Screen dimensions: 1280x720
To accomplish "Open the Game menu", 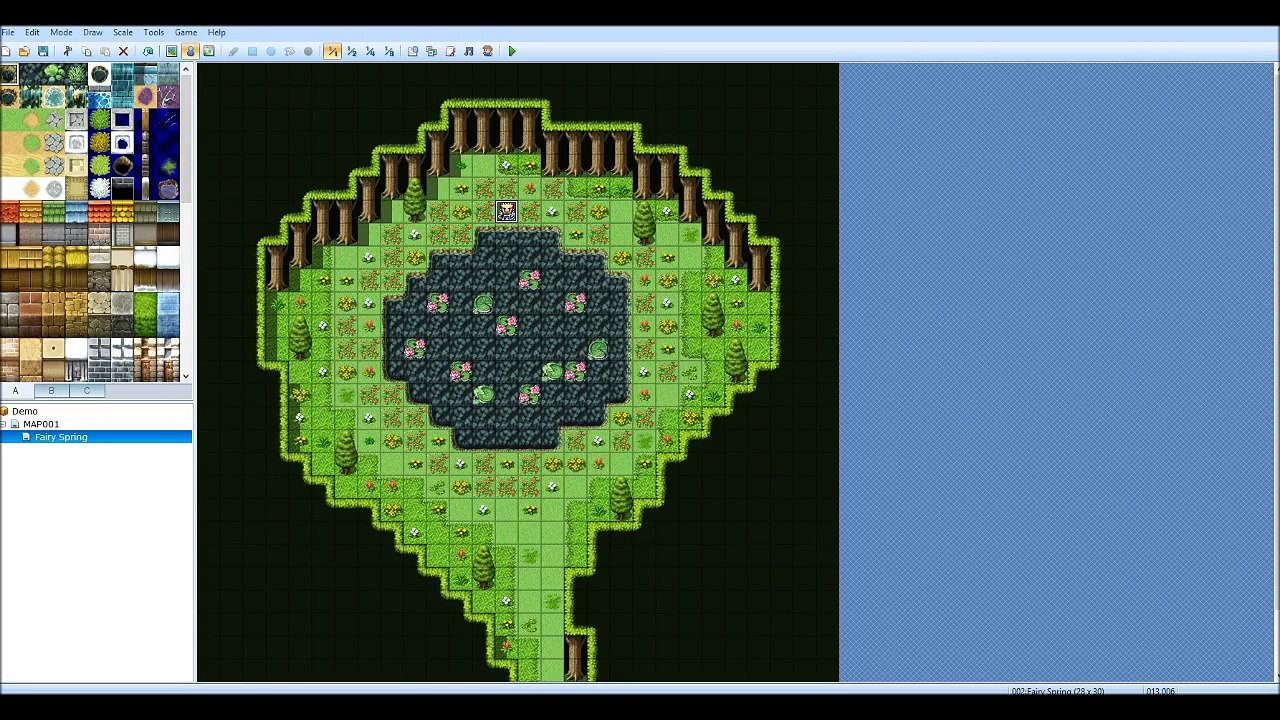I will tap(186, 32).
